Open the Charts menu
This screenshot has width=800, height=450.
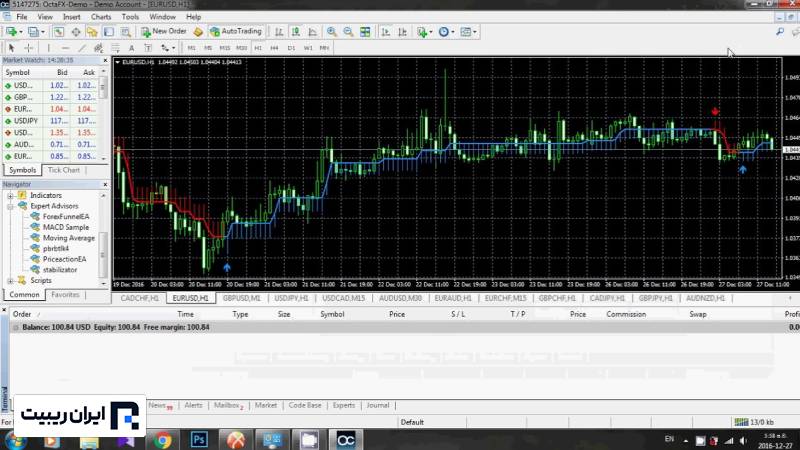(100, 17)
